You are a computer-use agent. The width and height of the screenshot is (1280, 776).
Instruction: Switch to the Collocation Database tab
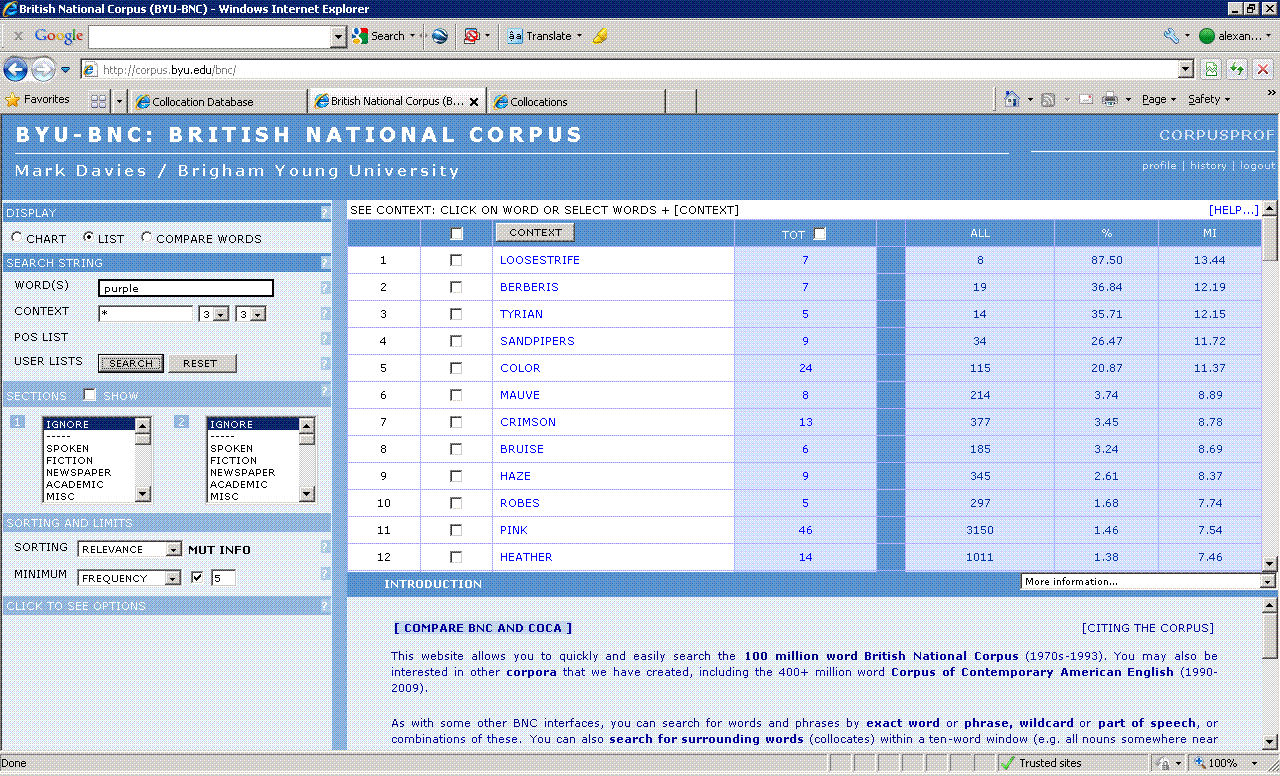tap(220, 101)
